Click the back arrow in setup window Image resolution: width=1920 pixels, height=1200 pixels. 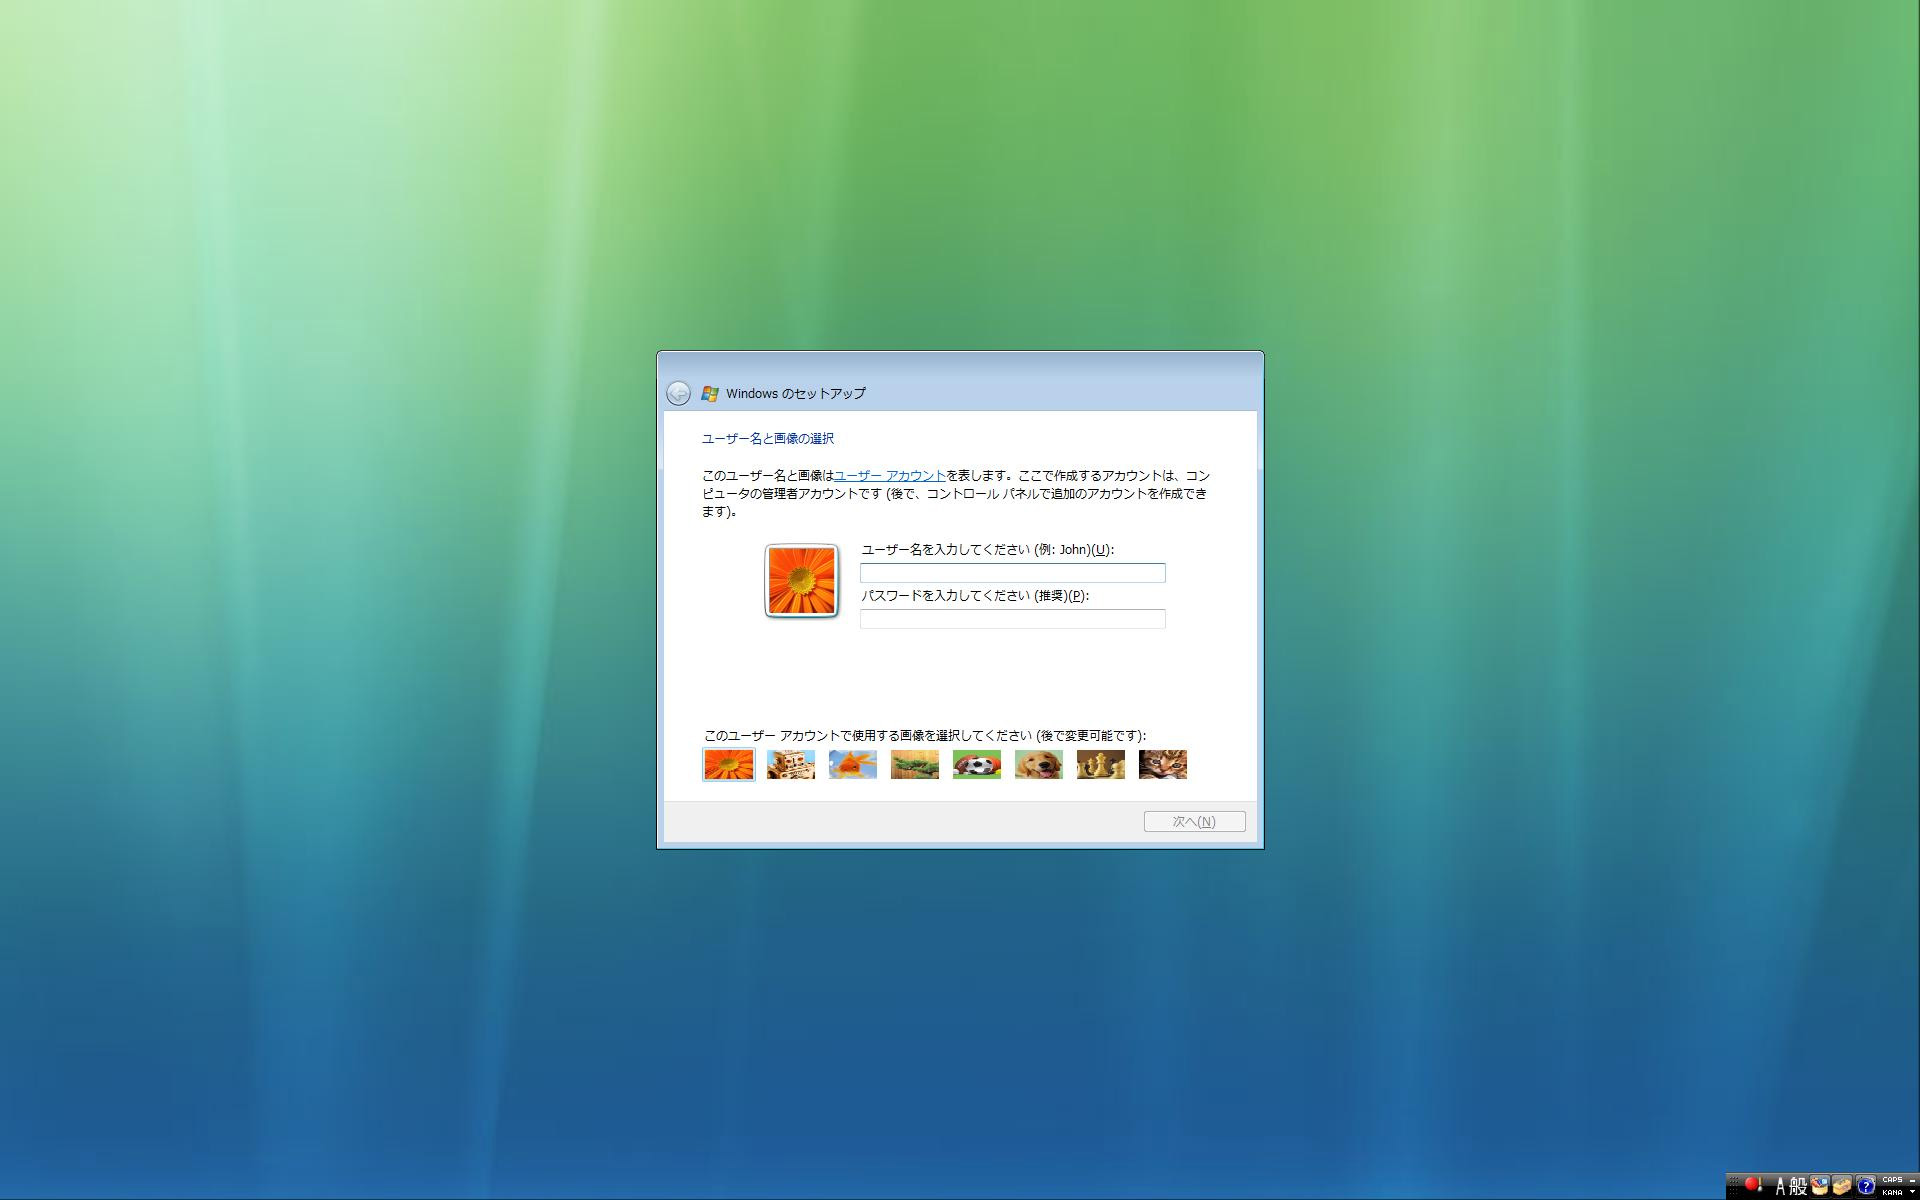[678, 393]
